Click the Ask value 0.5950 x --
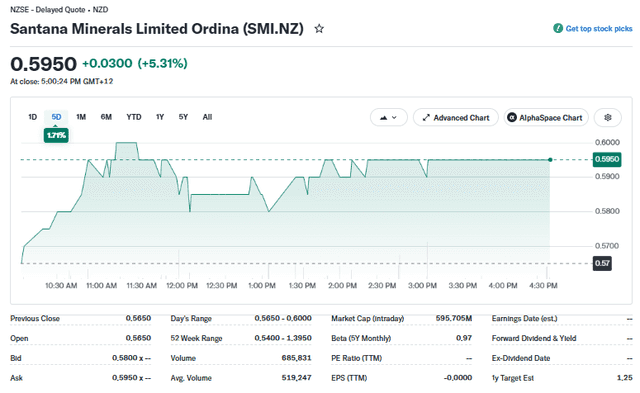Viewport: 640px width, 393px height. [x=131, y=378]
